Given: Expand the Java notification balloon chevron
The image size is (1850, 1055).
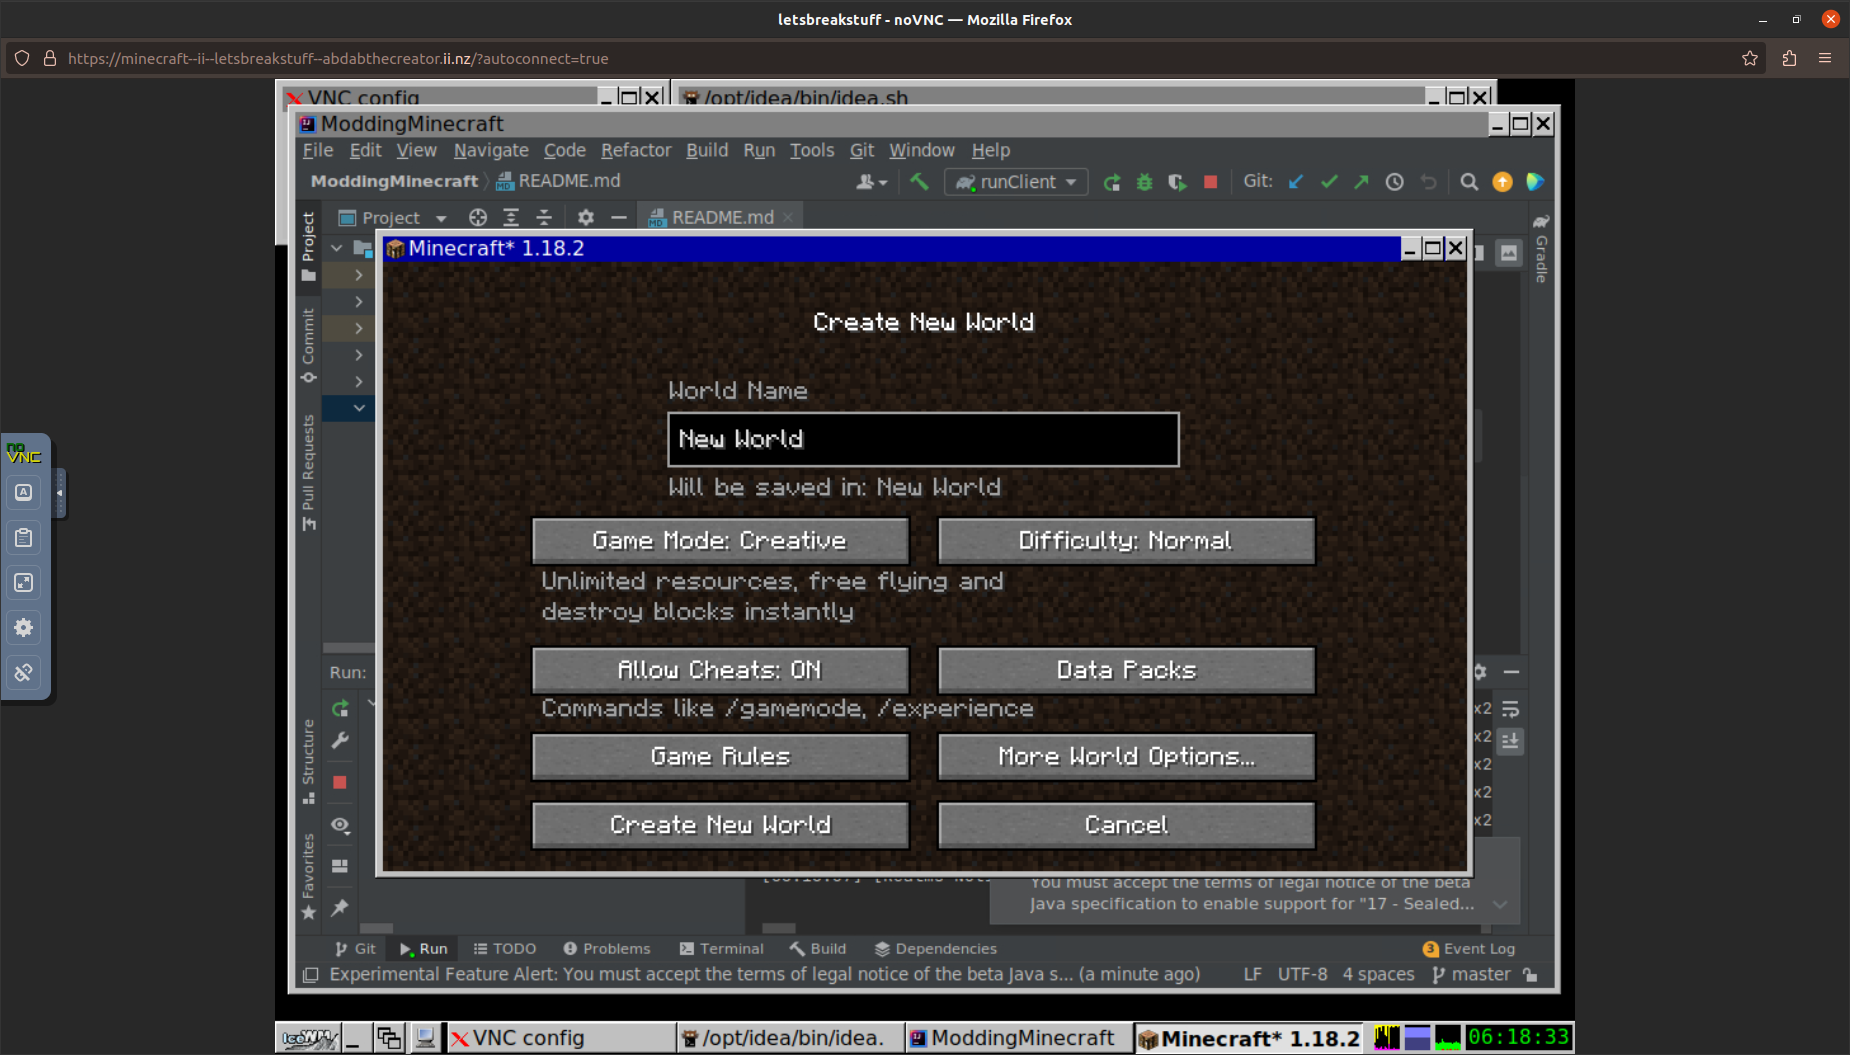Looking at the screenshot, I should 1500,904.
